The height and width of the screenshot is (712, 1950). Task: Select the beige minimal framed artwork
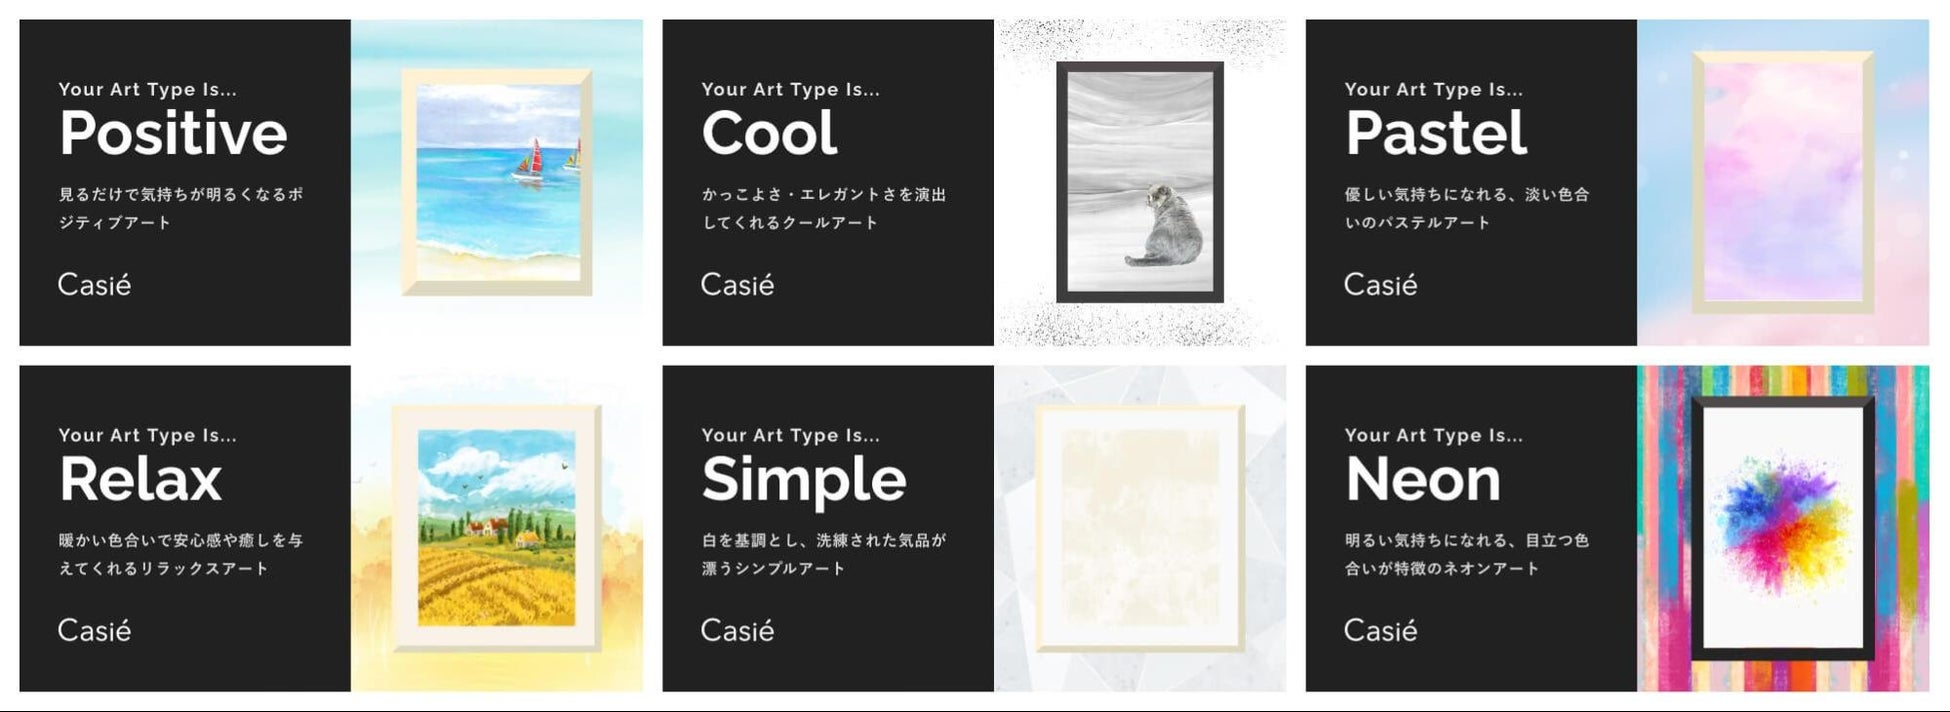[1140, 528]
